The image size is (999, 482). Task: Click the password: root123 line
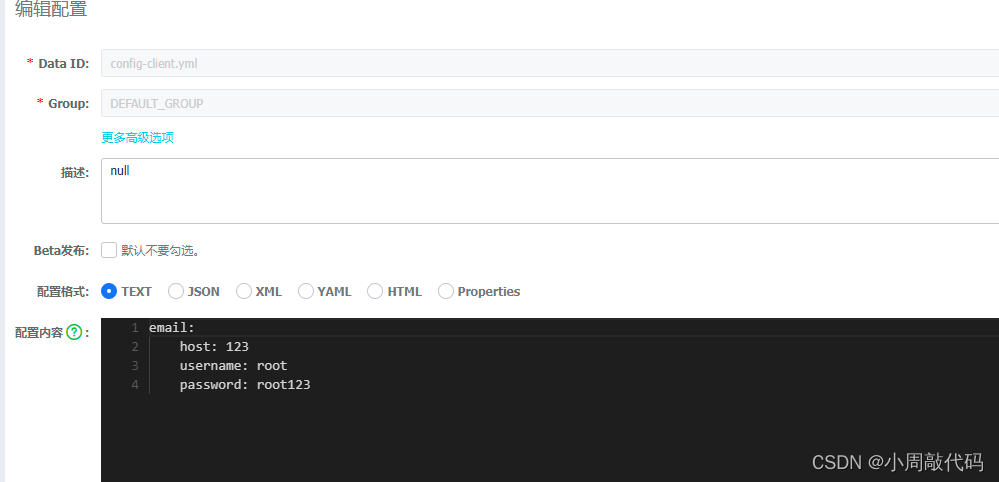245,385
